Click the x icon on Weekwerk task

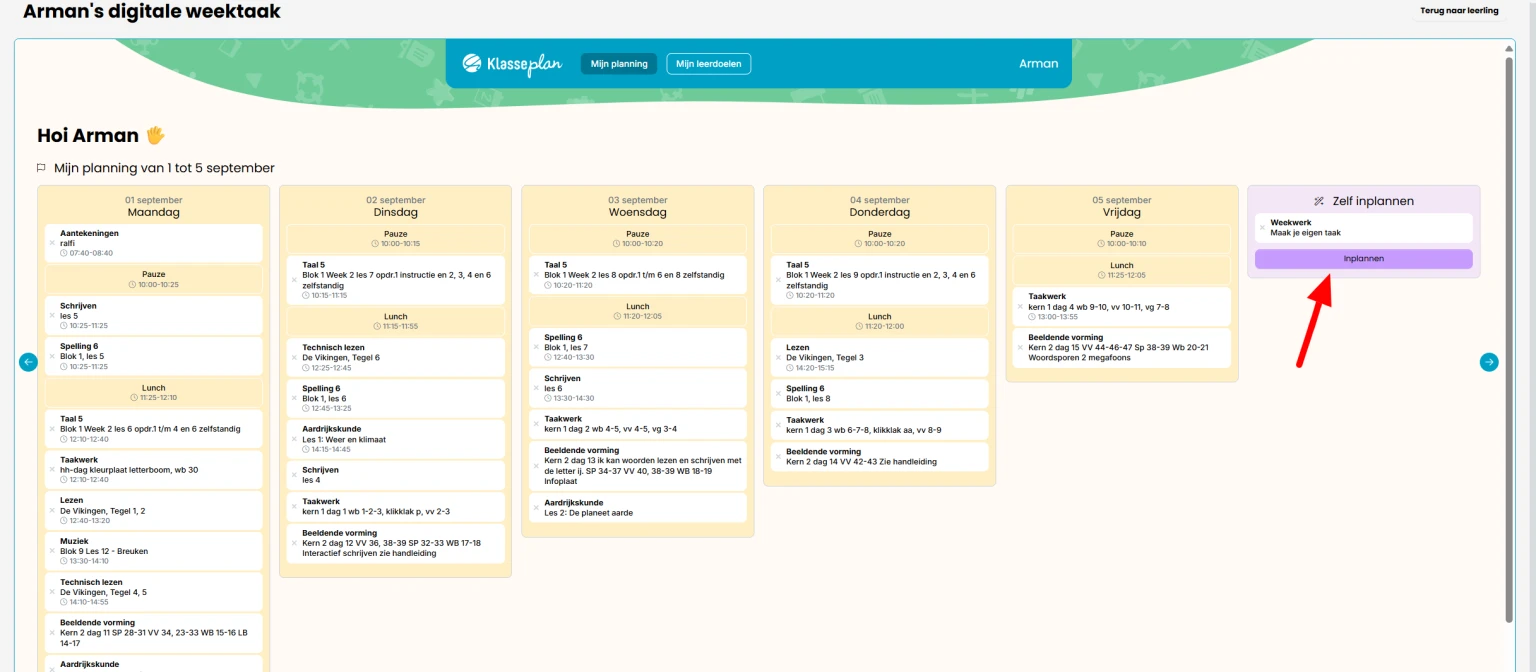click(1262, 228)
